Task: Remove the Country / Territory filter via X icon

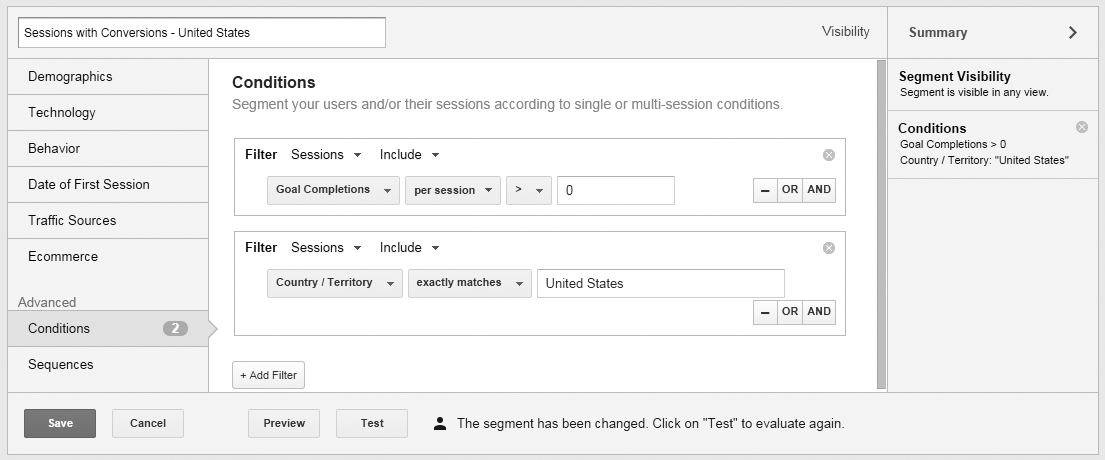Action: point(828,248)
